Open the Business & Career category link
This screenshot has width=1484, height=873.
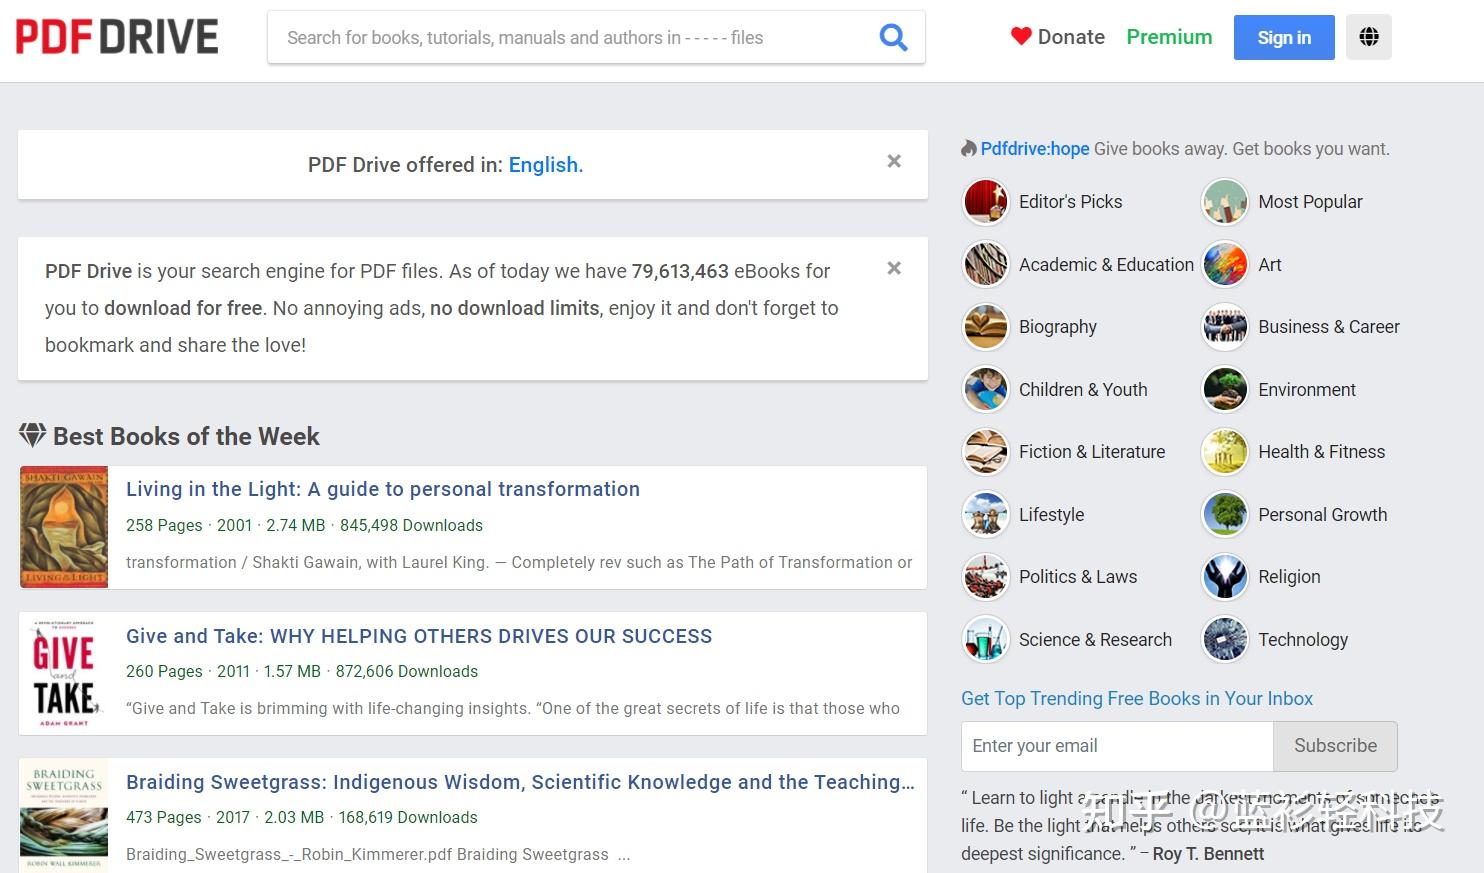pyautogui.click(x=1329, y=327)
